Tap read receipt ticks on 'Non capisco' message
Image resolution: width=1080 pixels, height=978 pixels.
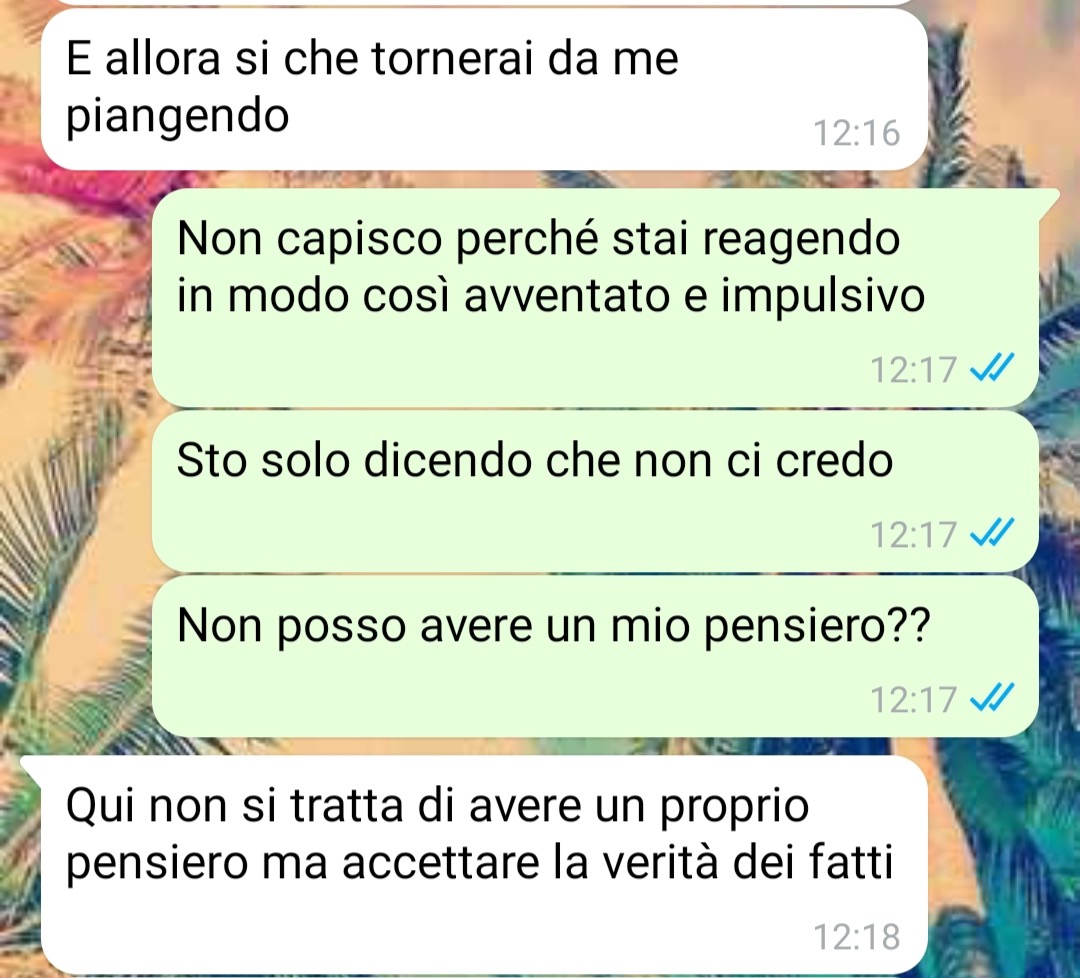[992, 367]
